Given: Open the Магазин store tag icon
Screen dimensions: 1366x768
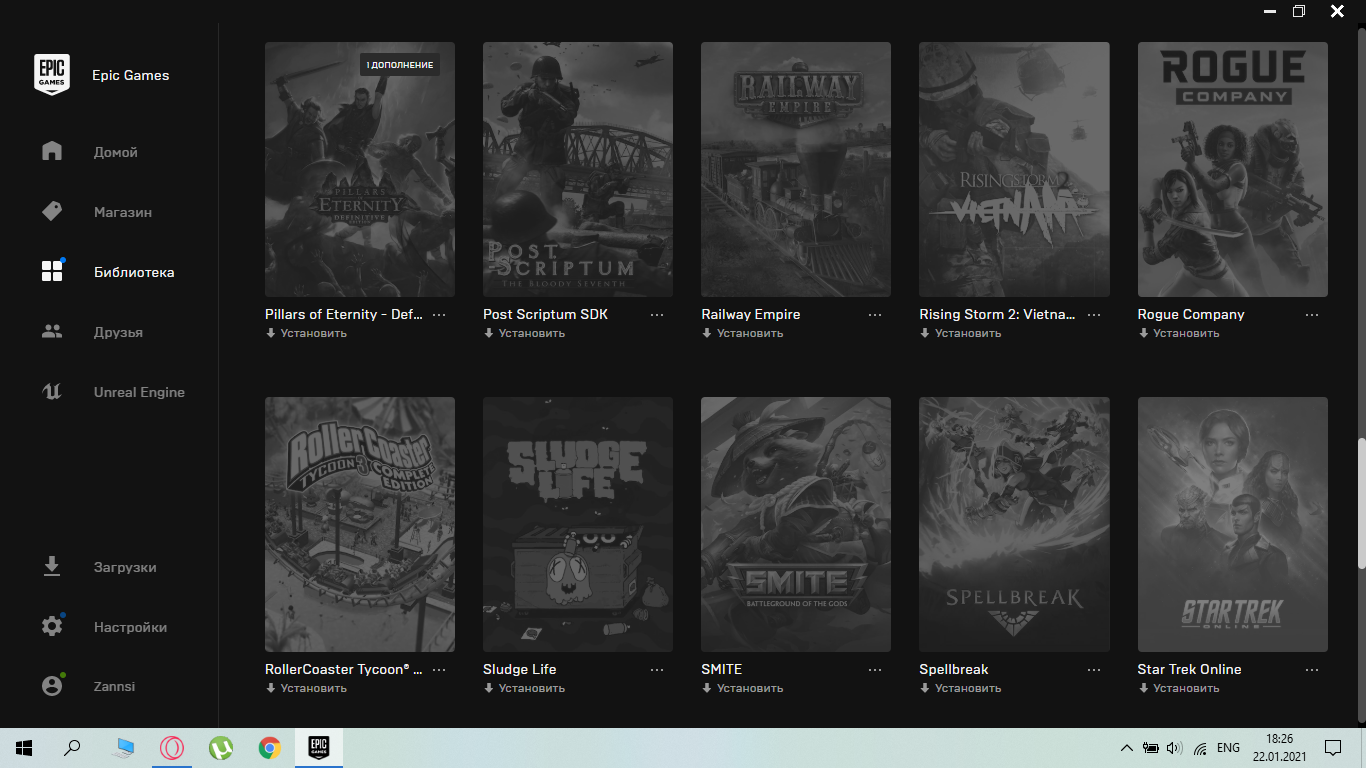Looking at the screenshot, I should (x=52, y=212).
